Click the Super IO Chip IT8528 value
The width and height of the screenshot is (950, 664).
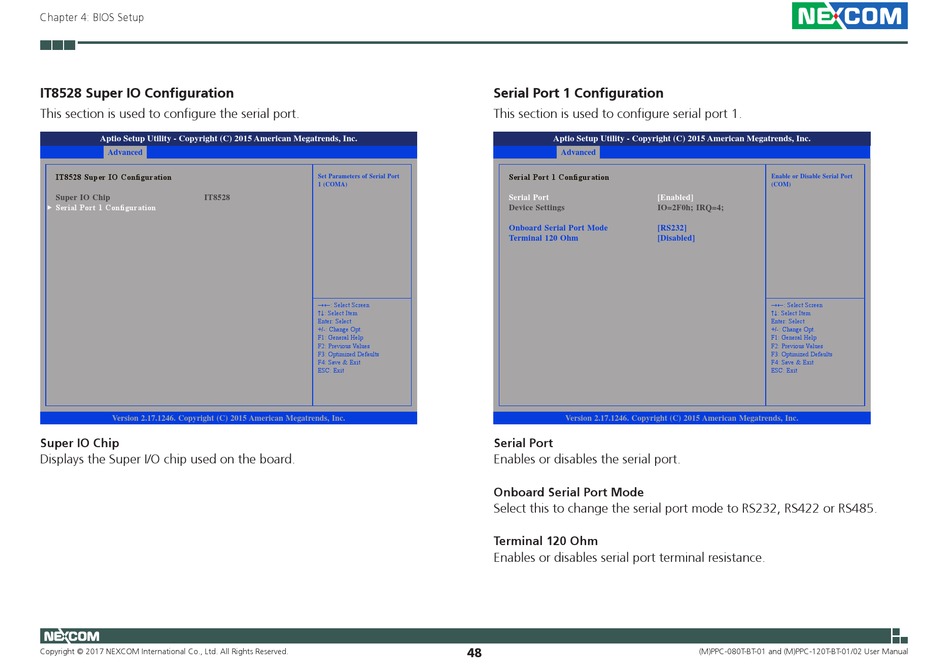tap(216, 198)
